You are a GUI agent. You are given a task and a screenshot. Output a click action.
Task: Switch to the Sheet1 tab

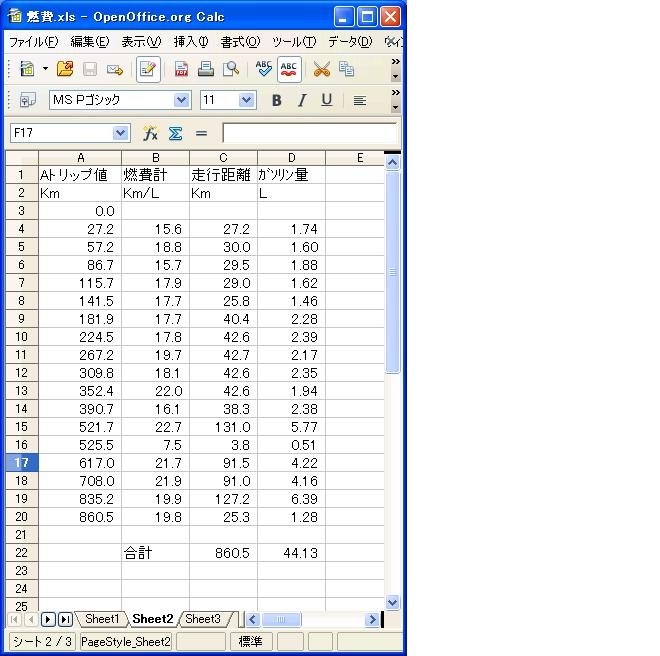click(102, 619)
